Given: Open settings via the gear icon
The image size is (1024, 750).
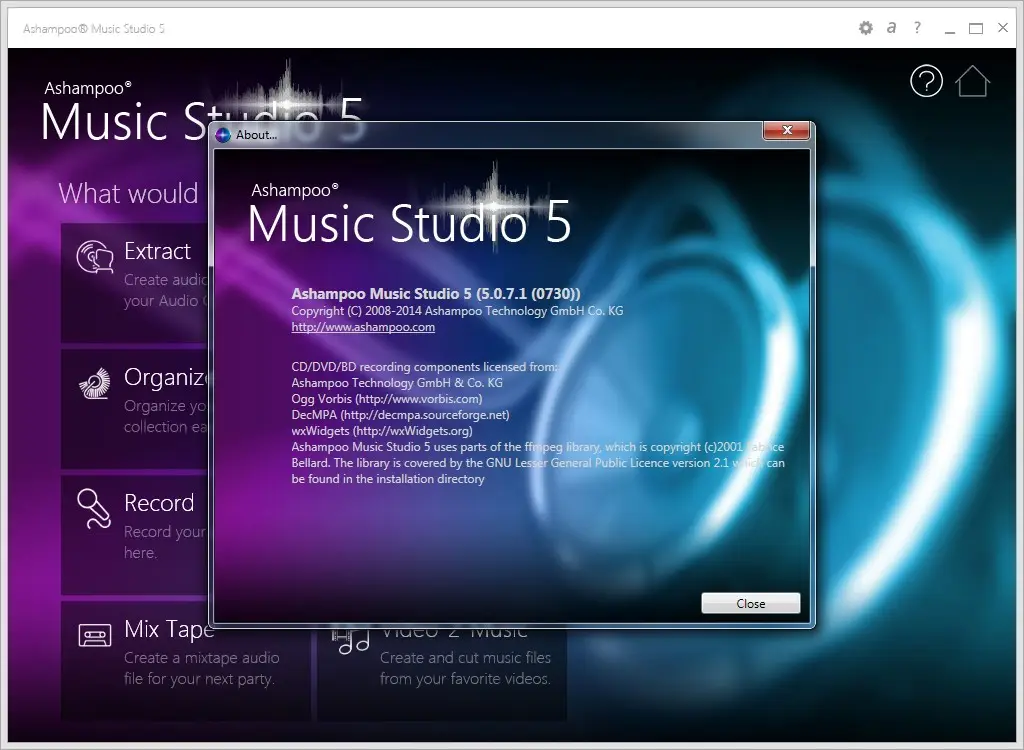Looking at the screenshot, I should pyautogui.click(x=865, y=28).
